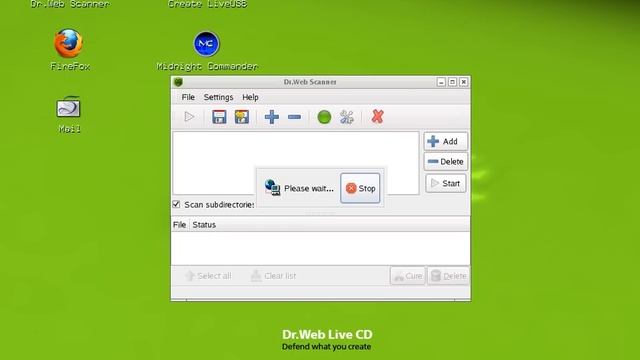Click the Start button
The image size is (640, 360).
tap(445, 184)
